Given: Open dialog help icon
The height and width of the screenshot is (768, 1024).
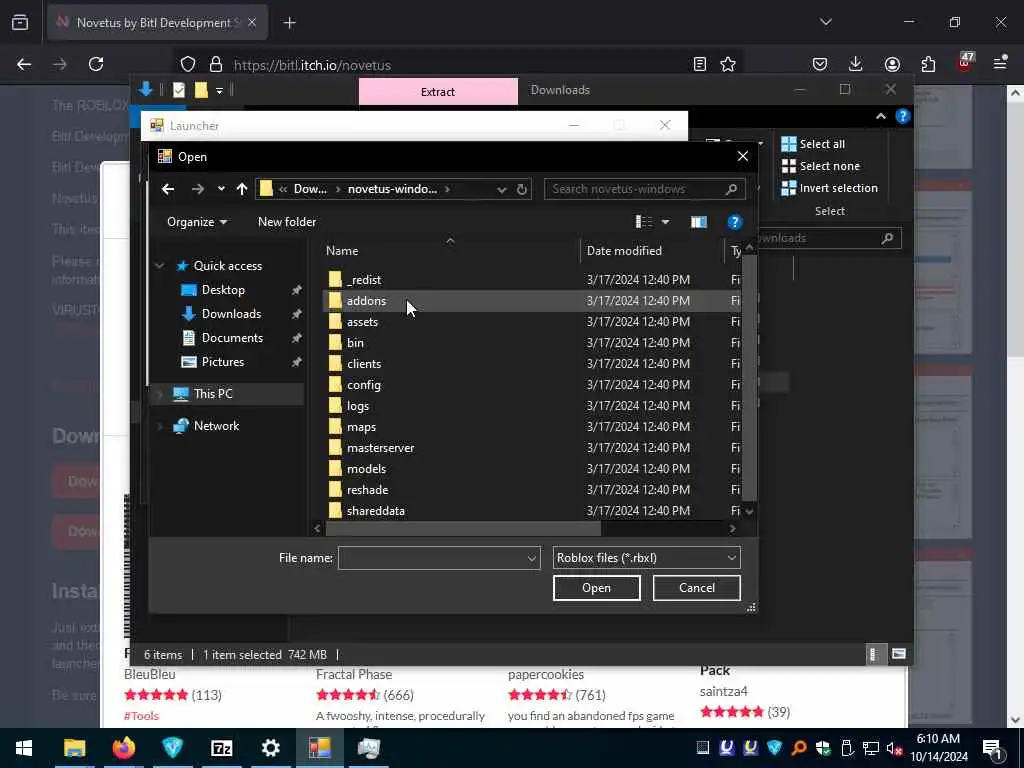Looking at the screenshot, I should (734, 222).
